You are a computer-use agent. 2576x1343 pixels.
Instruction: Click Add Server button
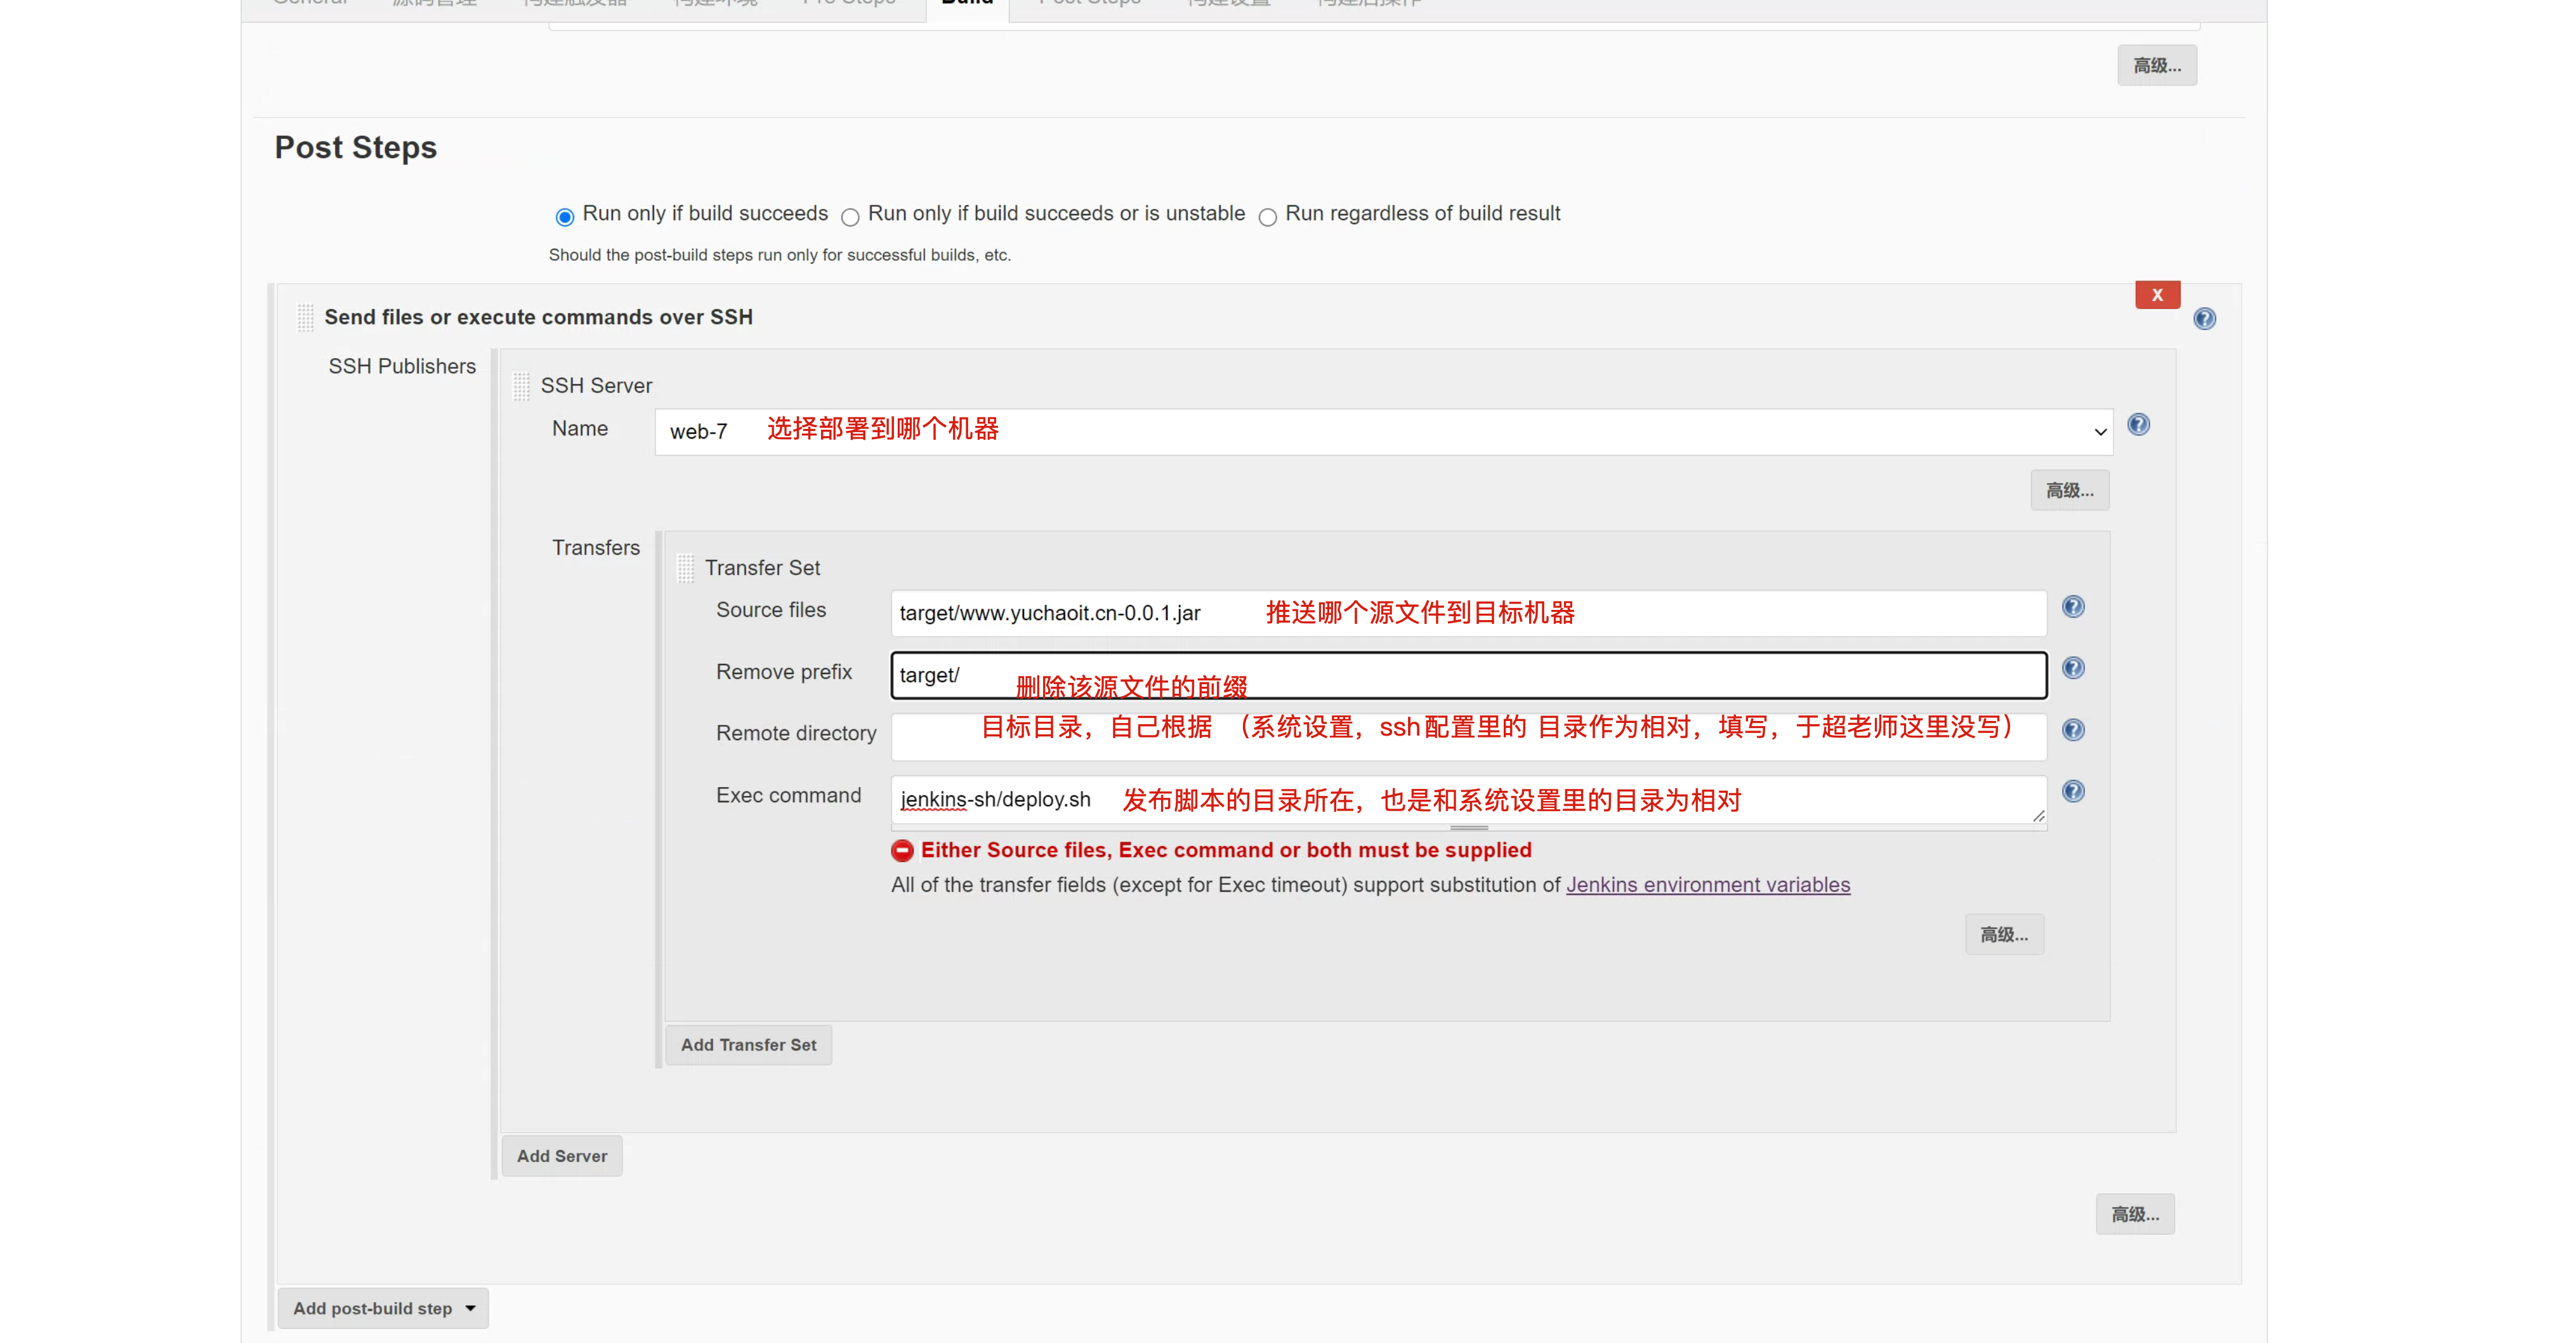pyautogui.click(x=561, y=1156)
